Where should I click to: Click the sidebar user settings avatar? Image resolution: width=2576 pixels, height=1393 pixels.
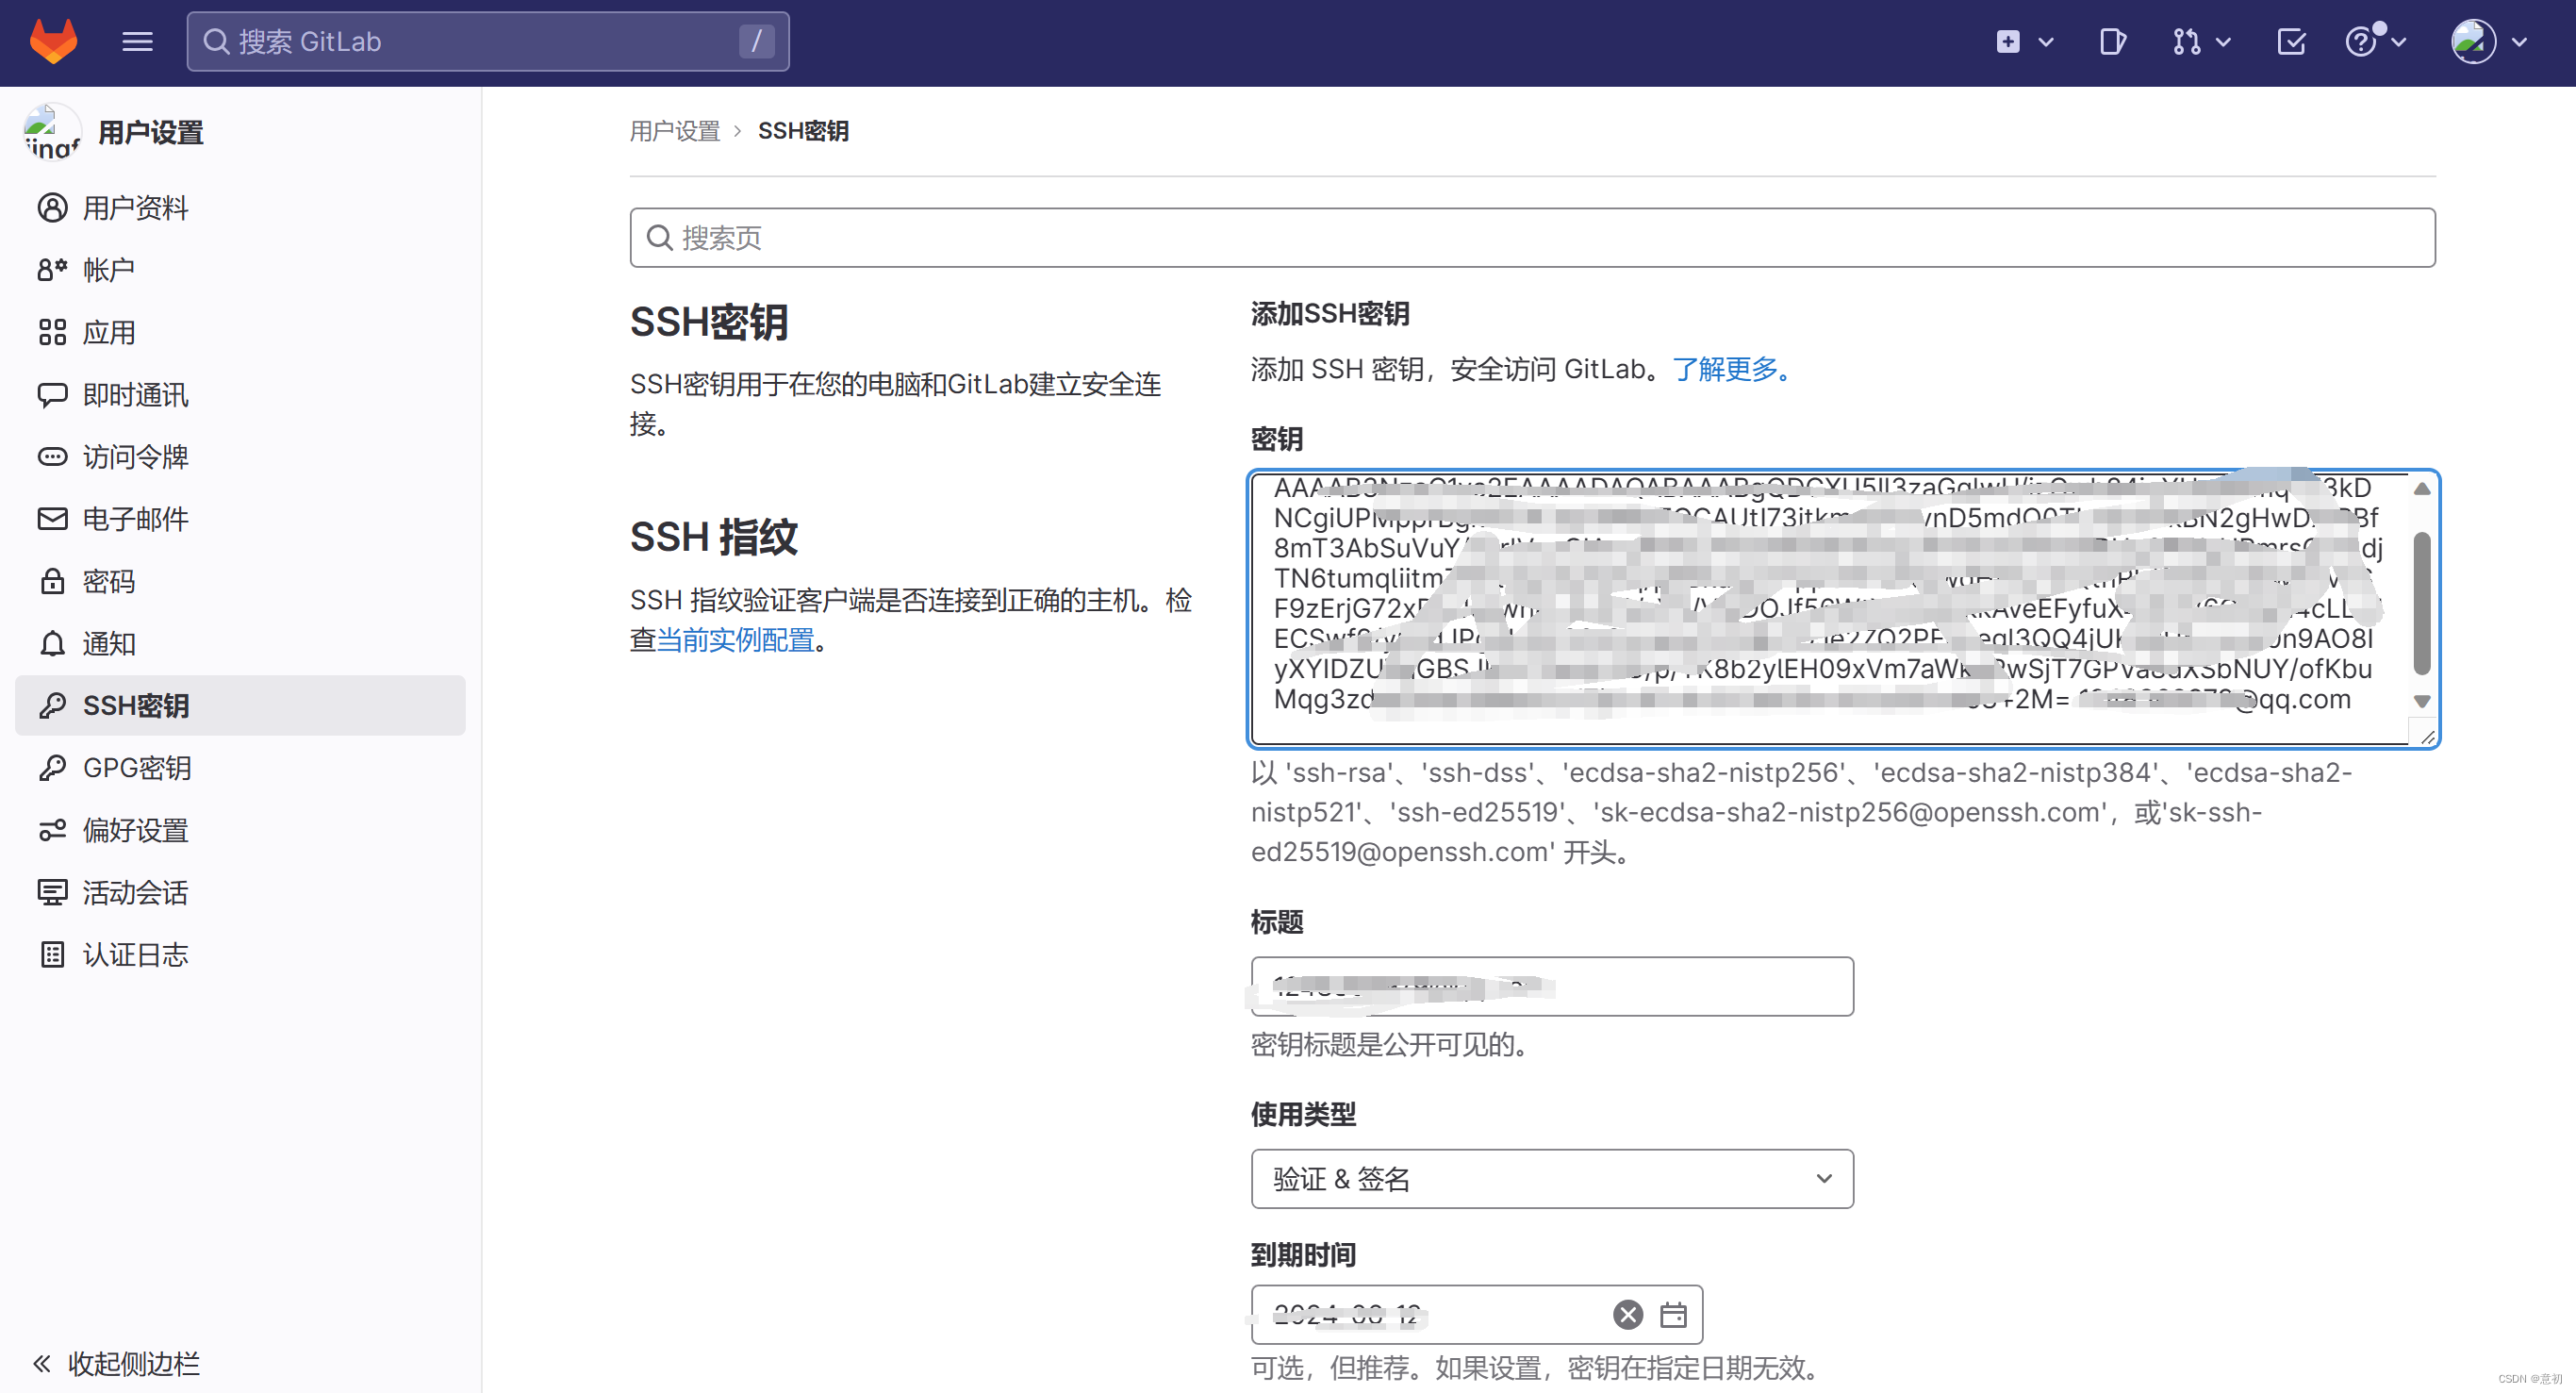(x=52, y=132)
